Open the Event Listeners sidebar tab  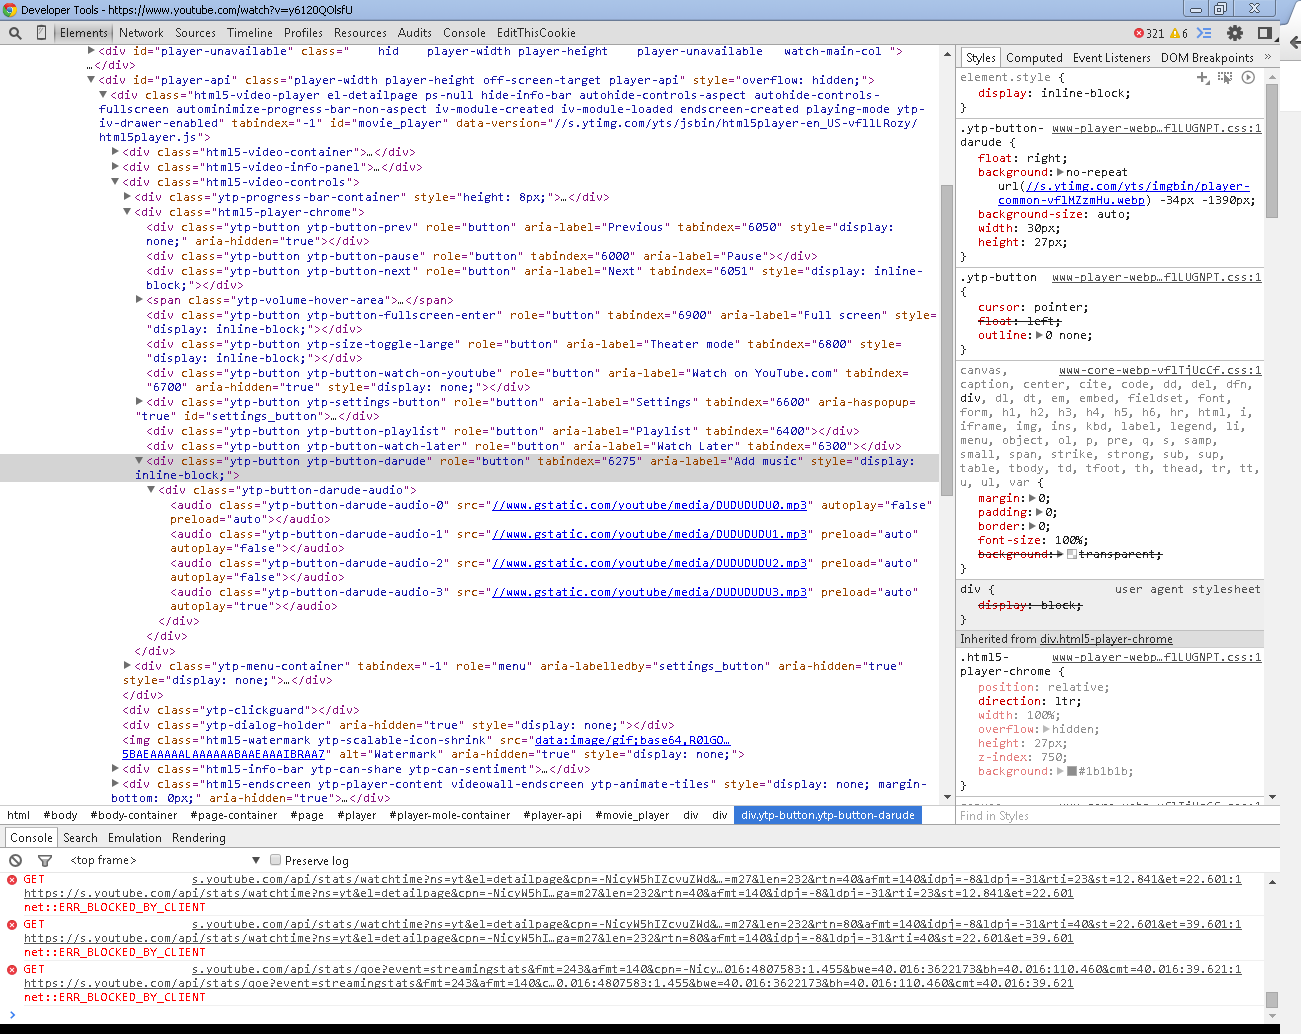tap(1111, 58)
